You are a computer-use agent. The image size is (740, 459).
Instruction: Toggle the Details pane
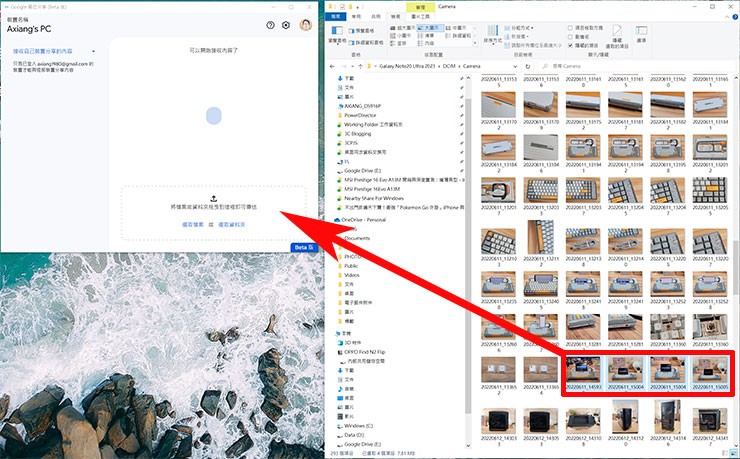366,42
